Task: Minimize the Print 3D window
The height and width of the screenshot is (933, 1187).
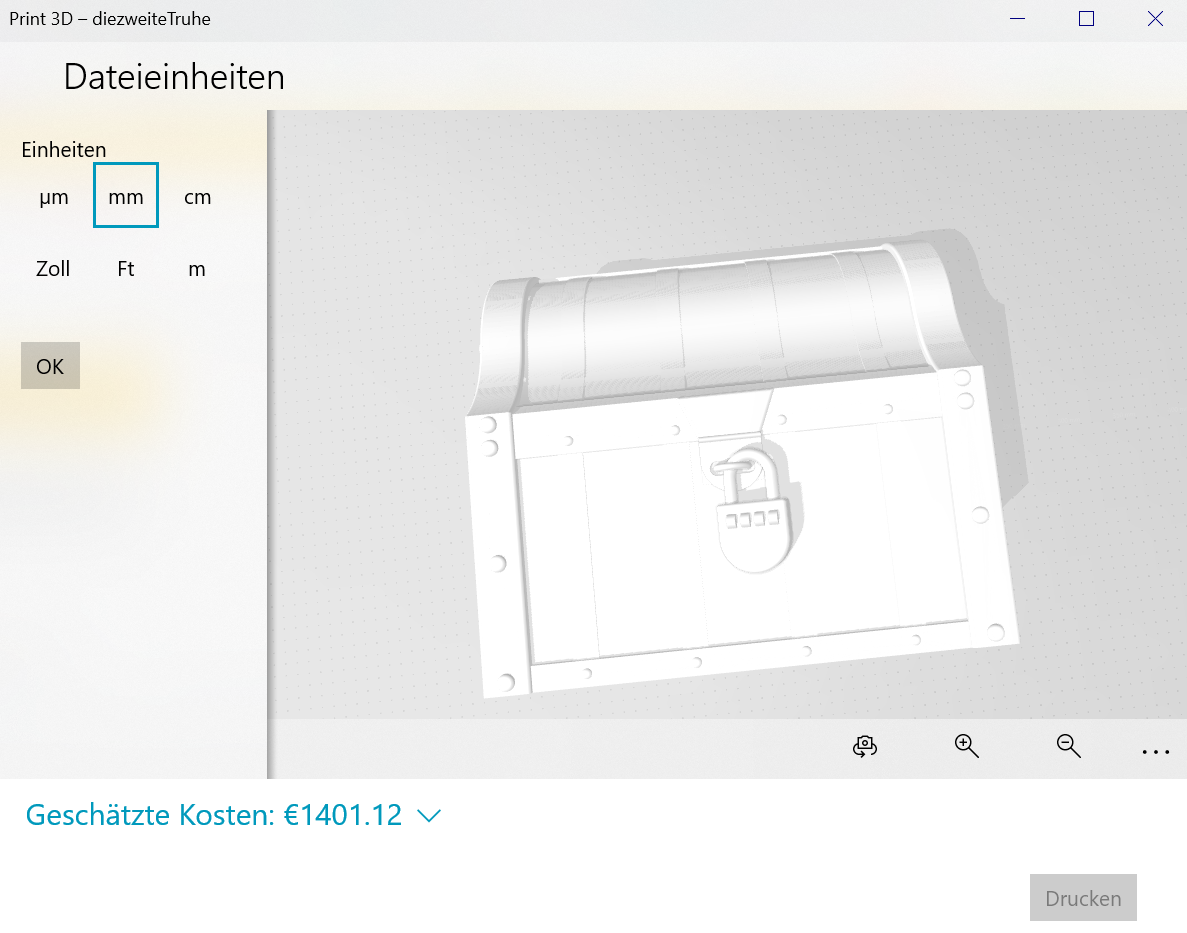Action: 1018,19
